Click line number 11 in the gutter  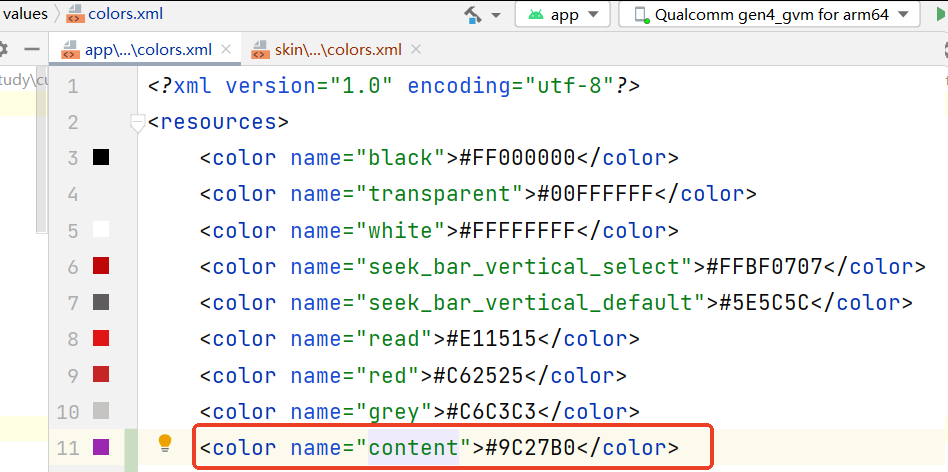click(68, 448)
